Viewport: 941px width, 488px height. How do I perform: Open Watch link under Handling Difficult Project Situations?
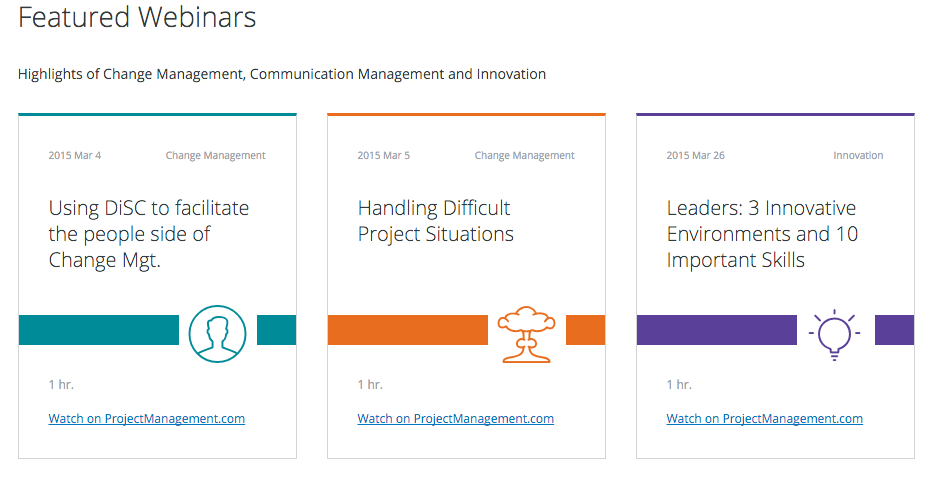point(455,419)
